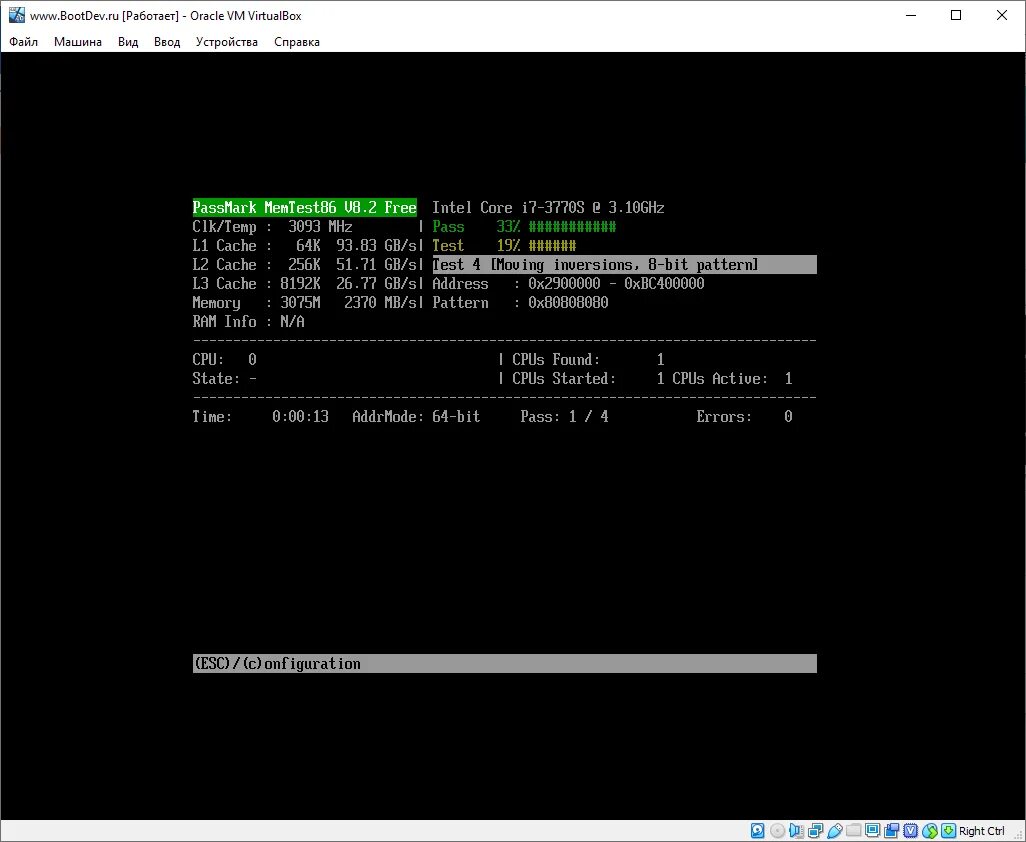Open the Справка menu

[297, 42]
